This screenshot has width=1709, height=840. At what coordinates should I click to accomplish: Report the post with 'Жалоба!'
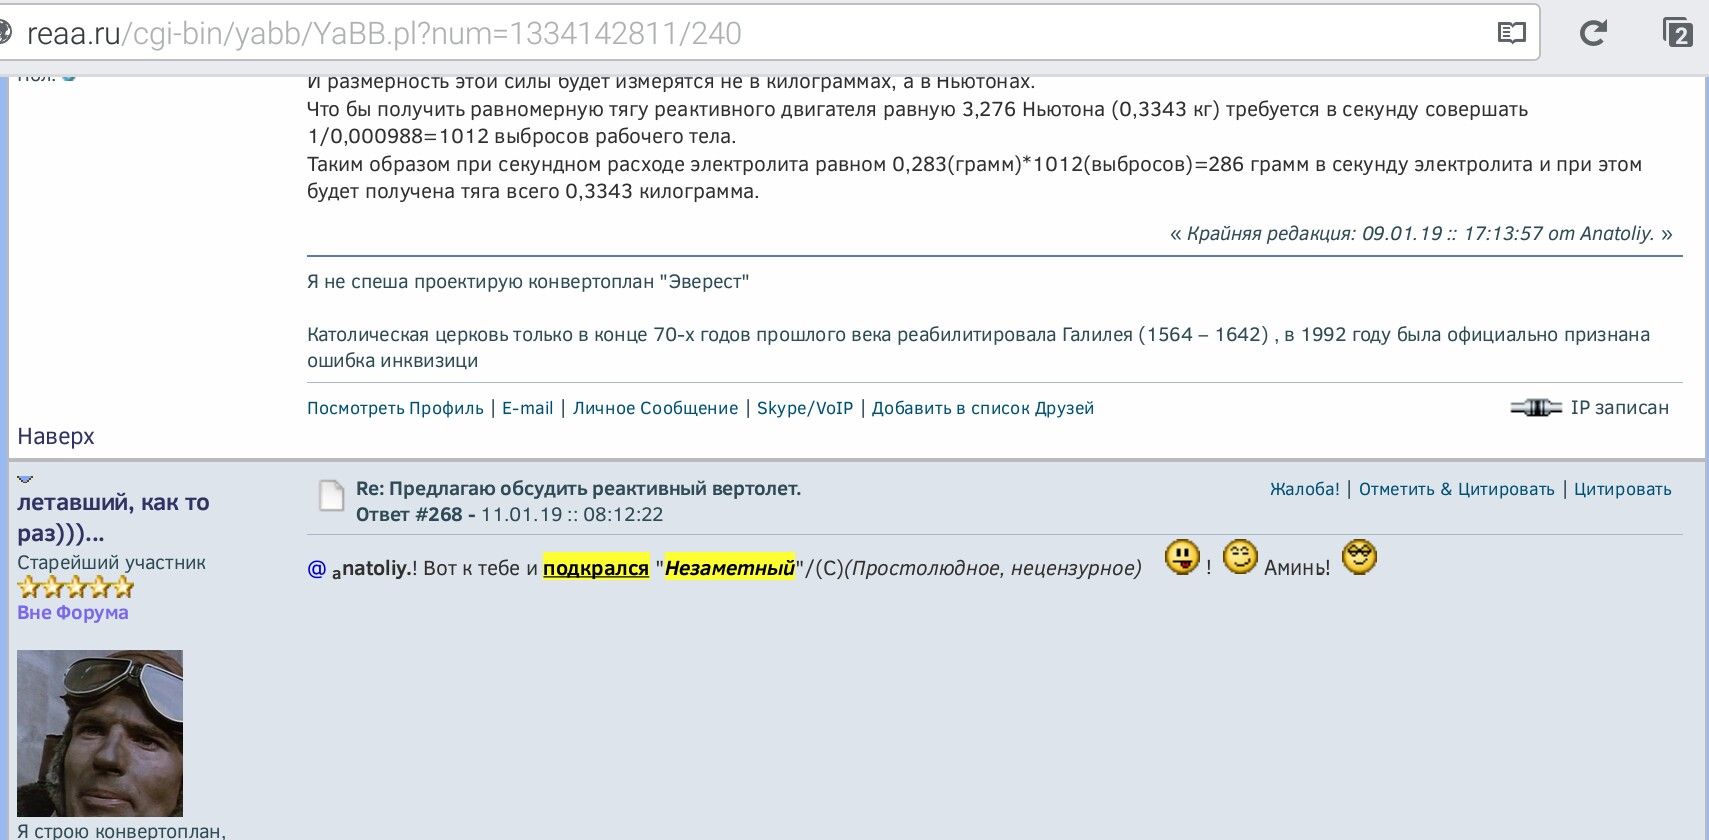[x=1304, y=489]
